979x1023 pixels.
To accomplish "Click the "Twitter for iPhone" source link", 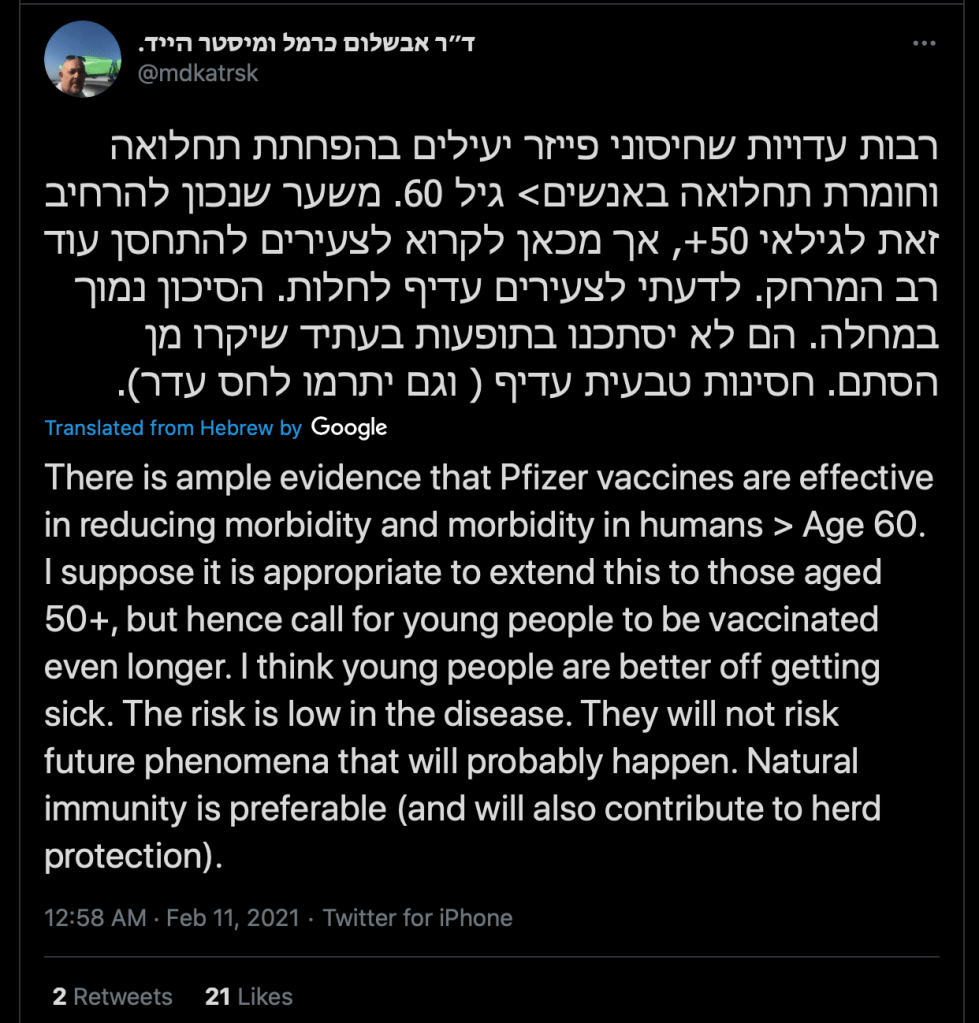I will [x=417, y=917].
